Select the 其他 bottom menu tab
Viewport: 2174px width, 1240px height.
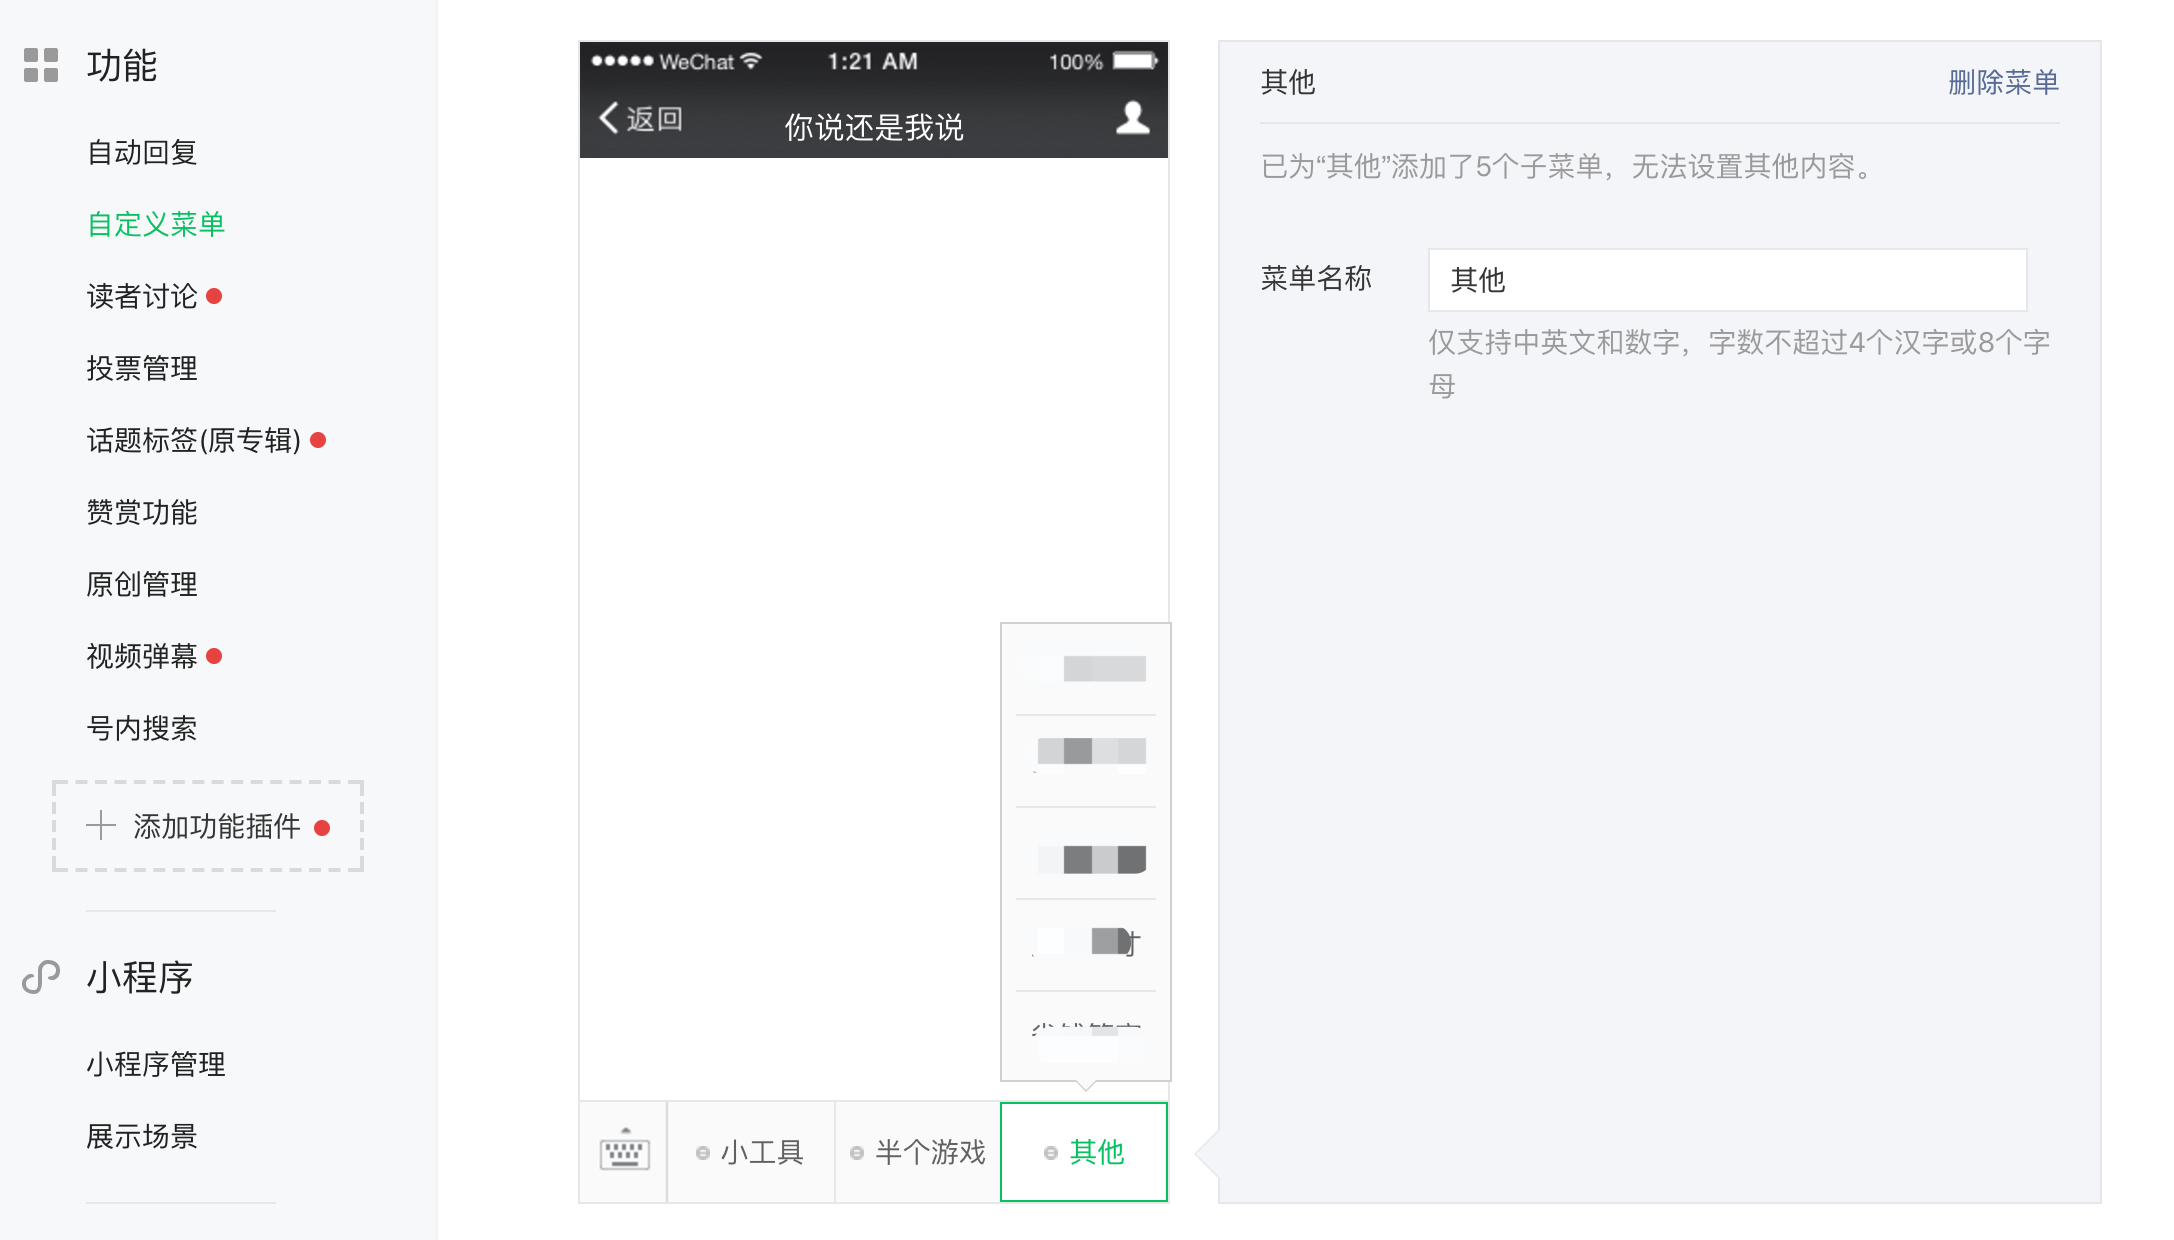(x=1084, y=1152)
